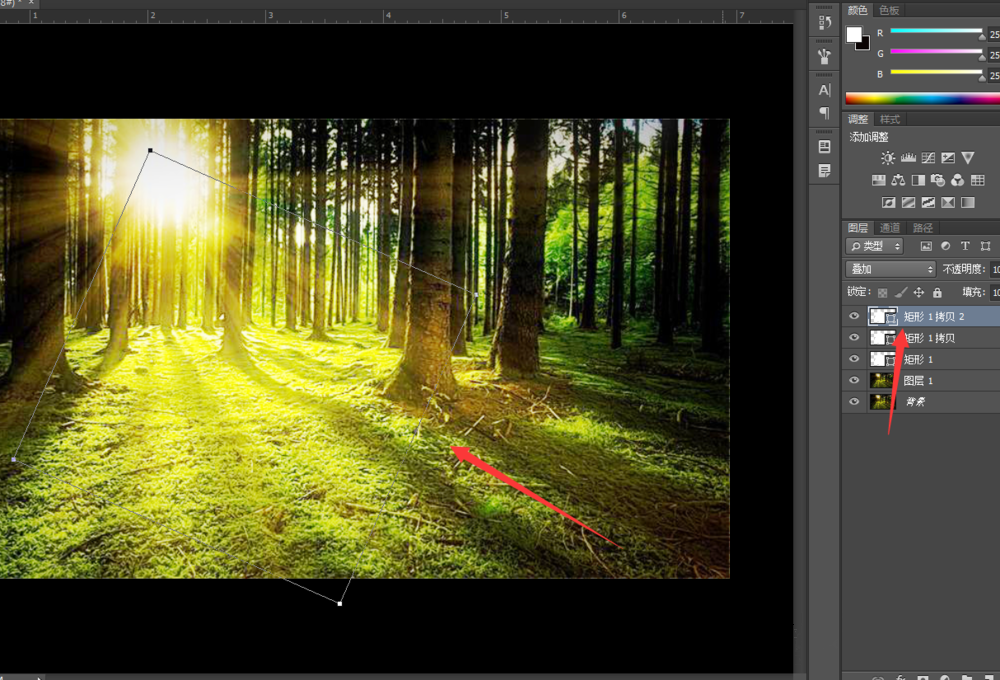Add a Color Balance adjustment
The height and width of the screenshot is (680, 1000).
898,180
